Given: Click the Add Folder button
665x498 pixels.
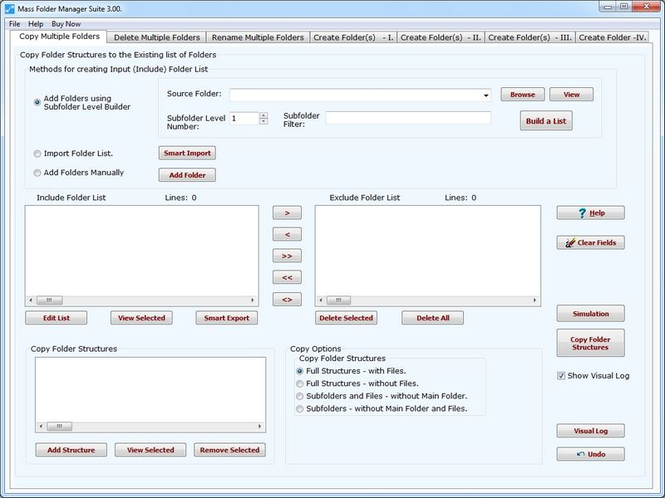Looking at the screenshot, I should [x=187, y=175].
